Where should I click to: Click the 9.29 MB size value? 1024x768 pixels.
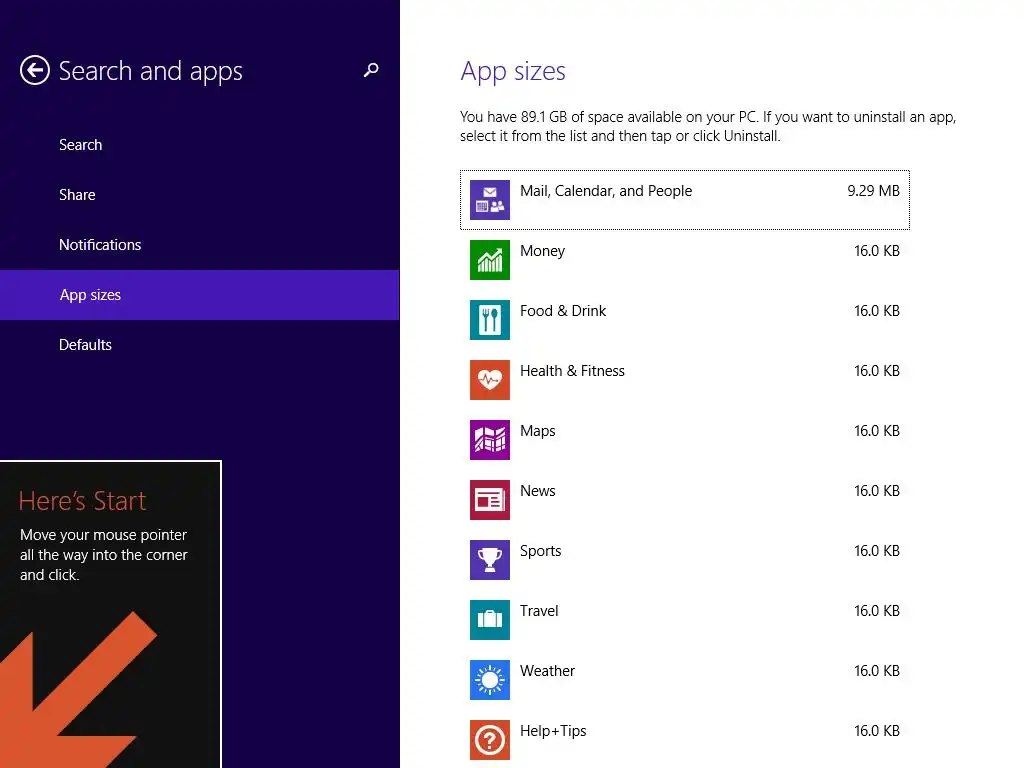click(x=873, y=191)
